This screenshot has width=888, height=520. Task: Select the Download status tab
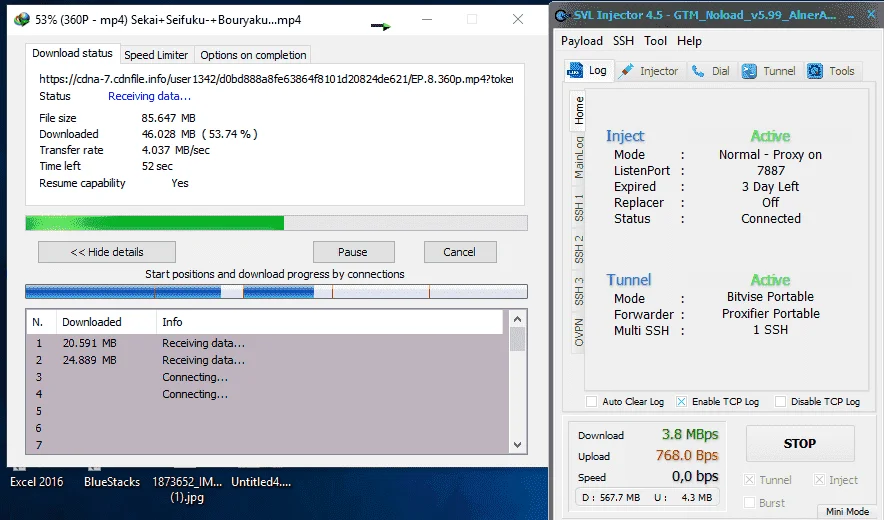click(x=72, y=53)
